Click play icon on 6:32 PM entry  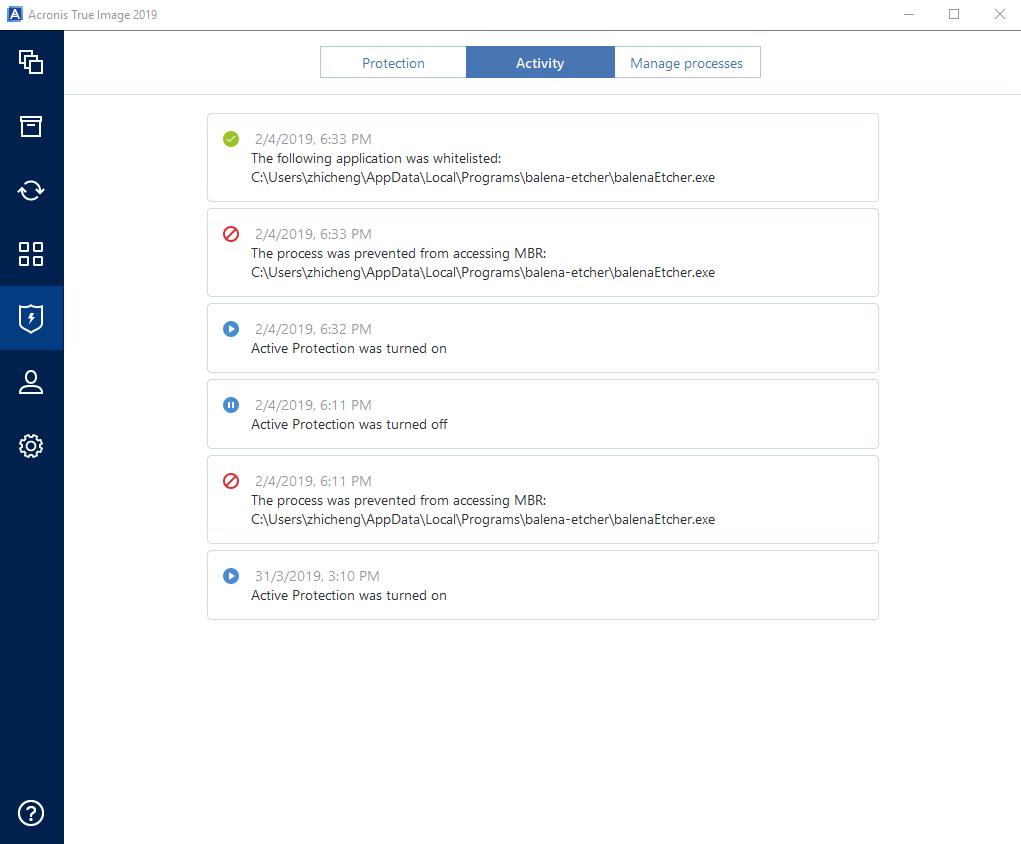pos(231,329)
